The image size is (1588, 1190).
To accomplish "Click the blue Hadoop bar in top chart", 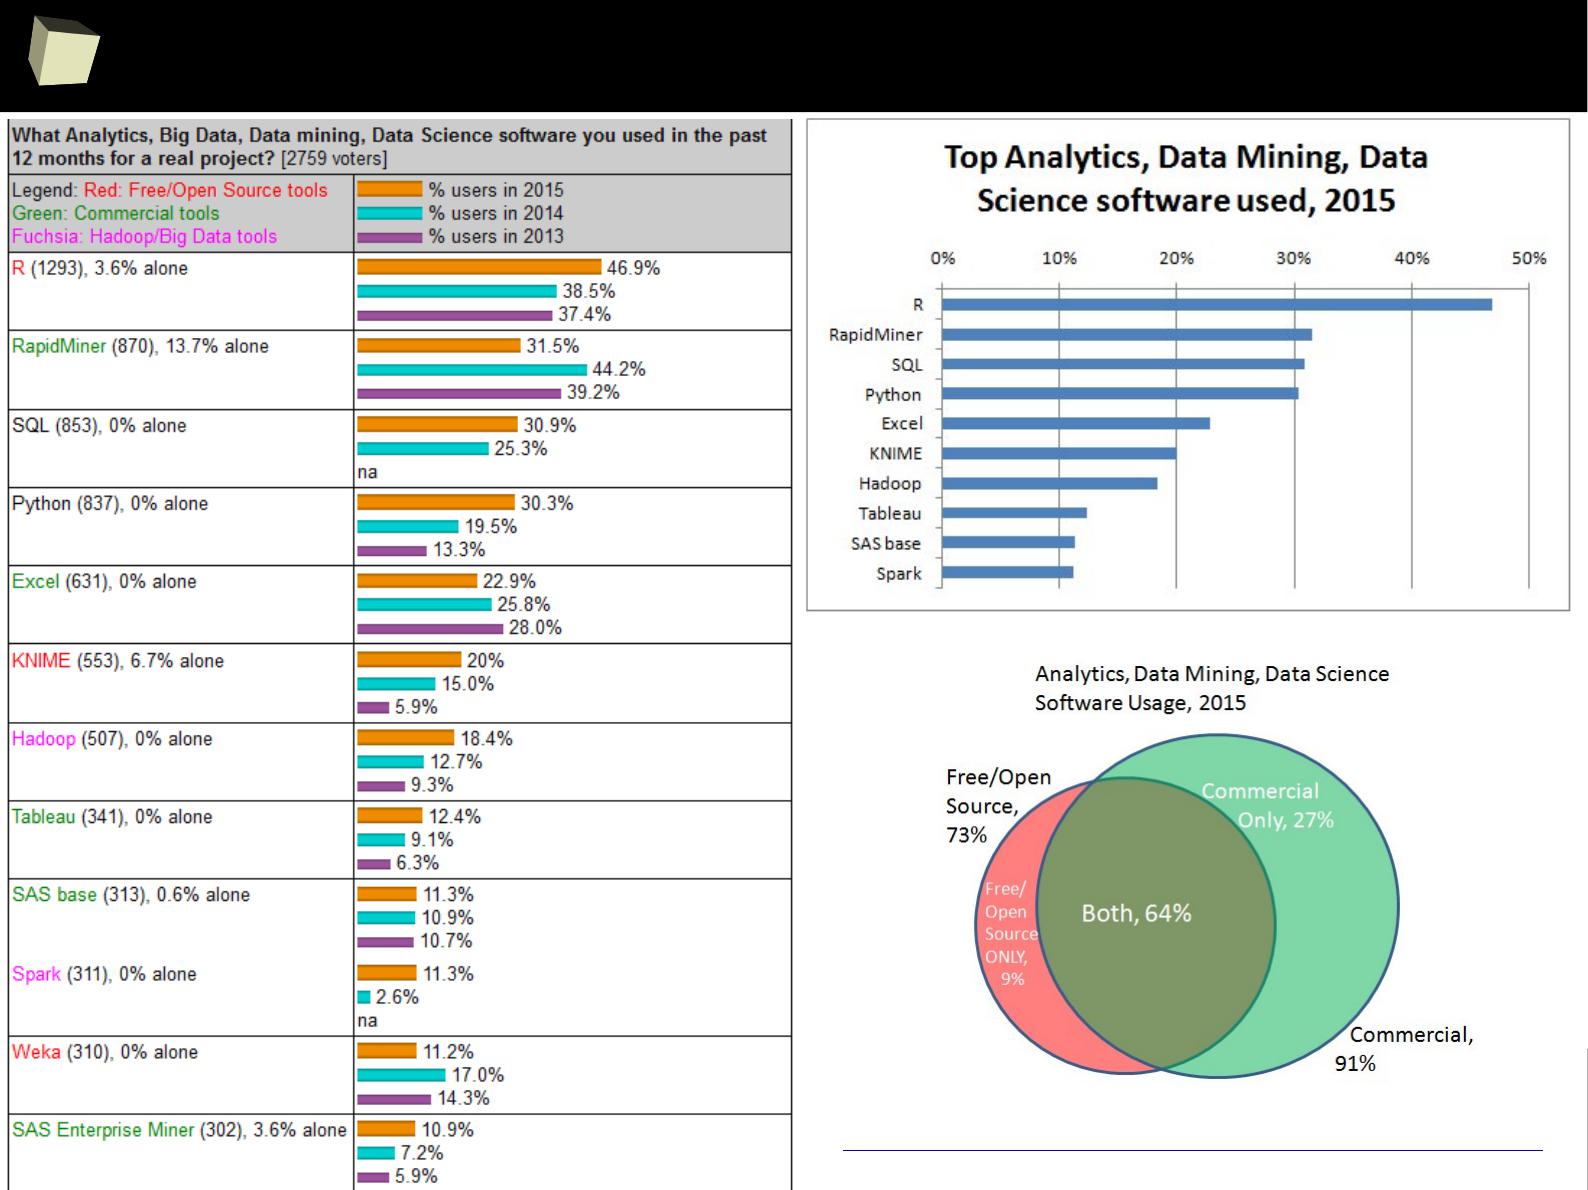I will 1050,483.
